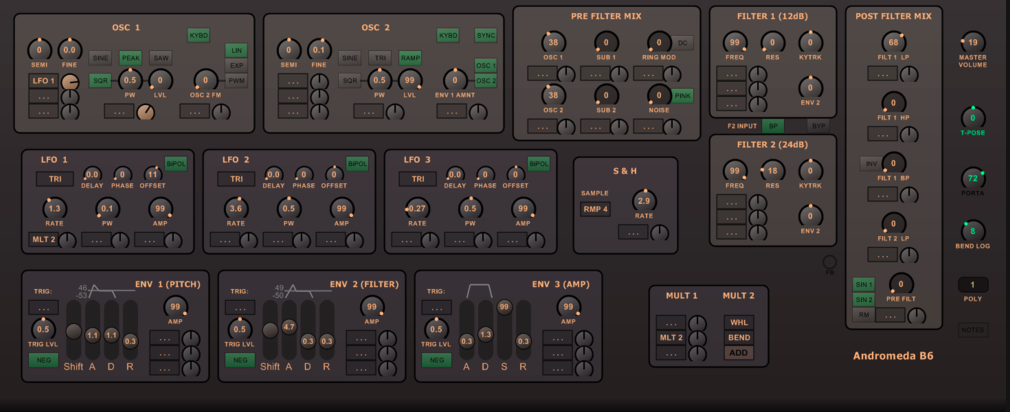Image resolution: width=1010 pixels, height=412 pixels.
Task: Open the S & H sample RMP 4 dropdown
Action: [x=595, y=209]
